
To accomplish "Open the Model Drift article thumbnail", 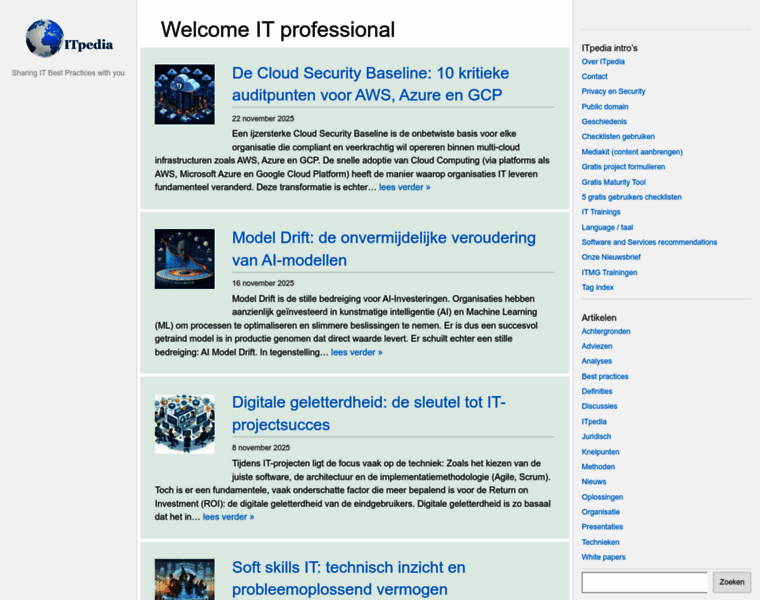I will point(185,259).
